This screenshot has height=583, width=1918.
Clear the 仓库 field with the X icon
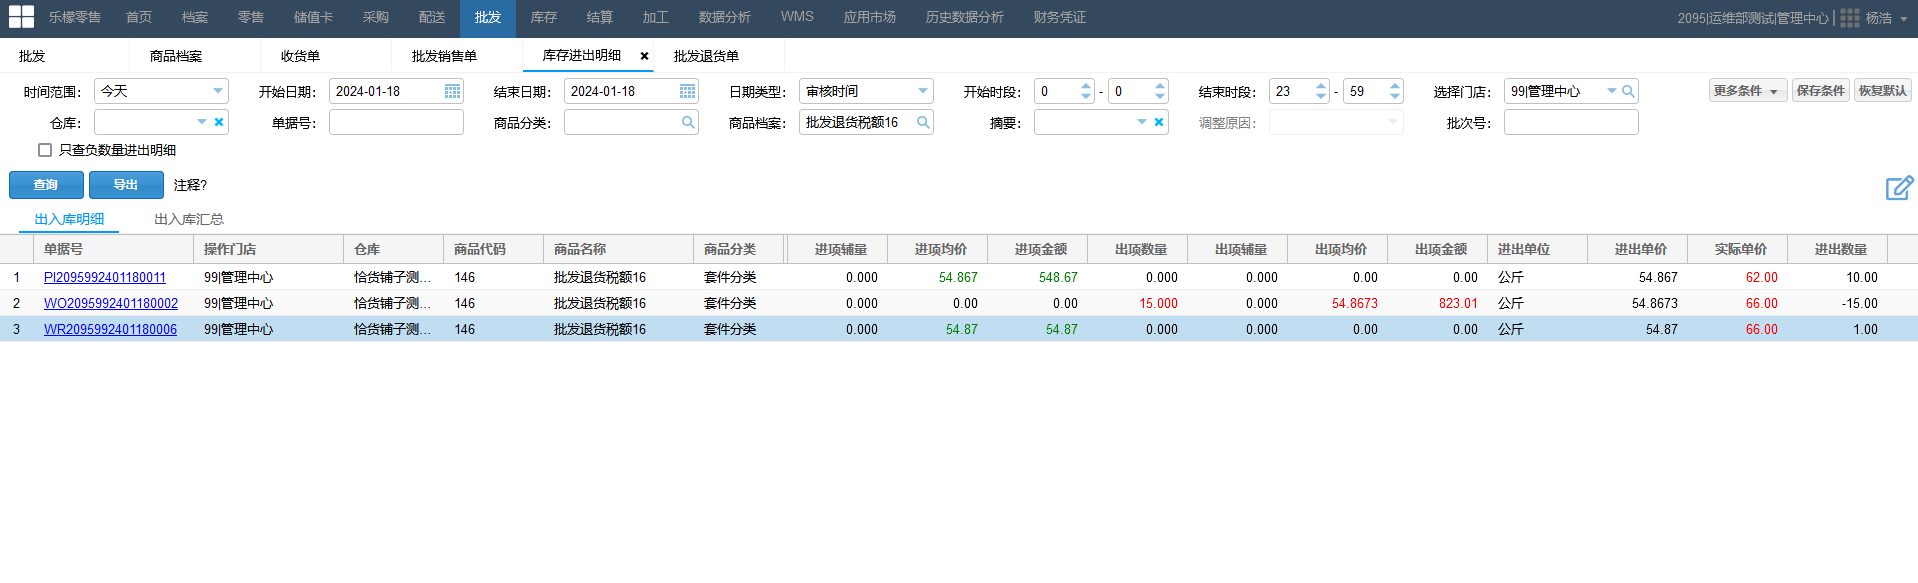pos(219,122)
